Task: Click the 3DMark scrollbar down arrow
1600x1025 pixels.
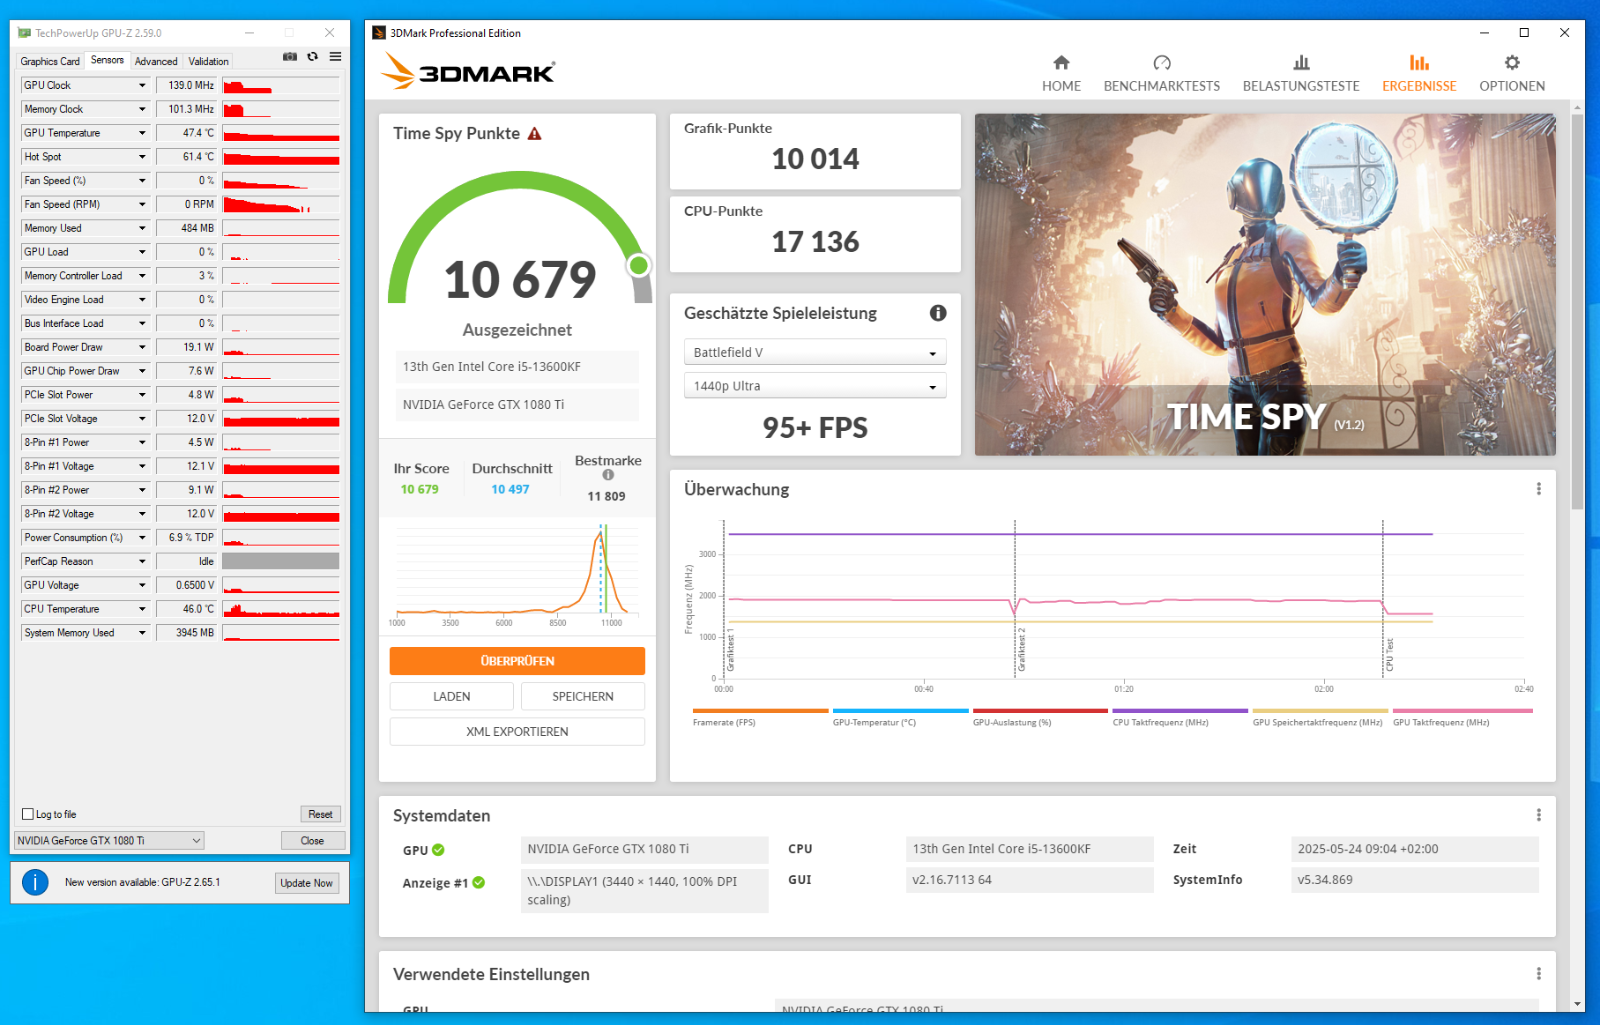Action: [x=1577, y=1003]
